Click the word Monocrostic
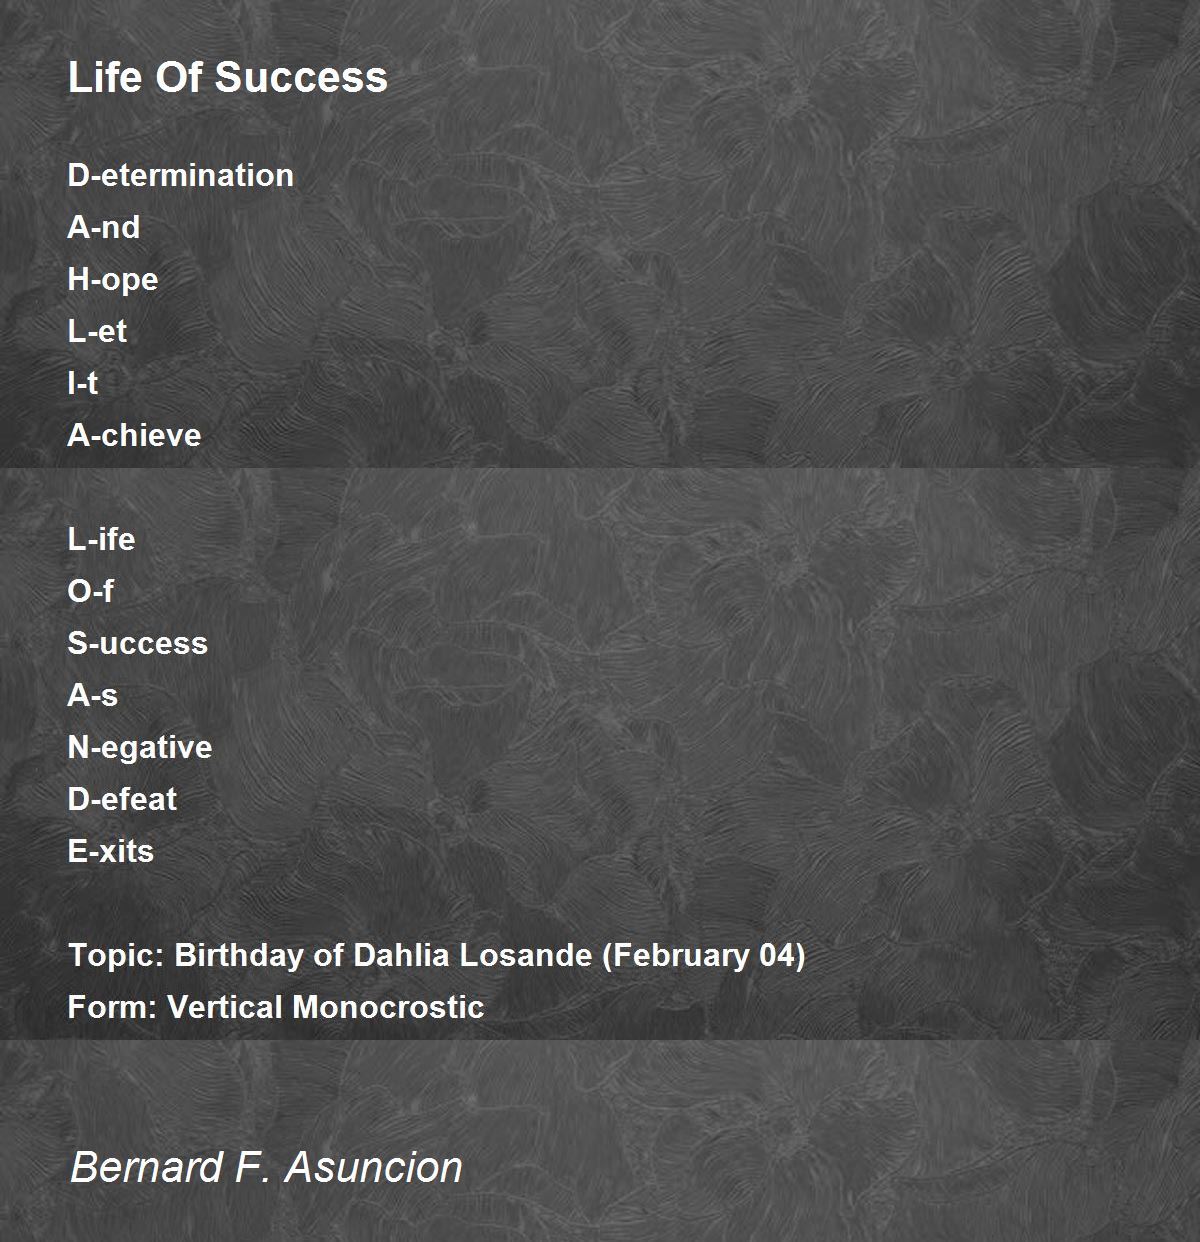Viewport: 1200px width, 1242px height. 388,1007
